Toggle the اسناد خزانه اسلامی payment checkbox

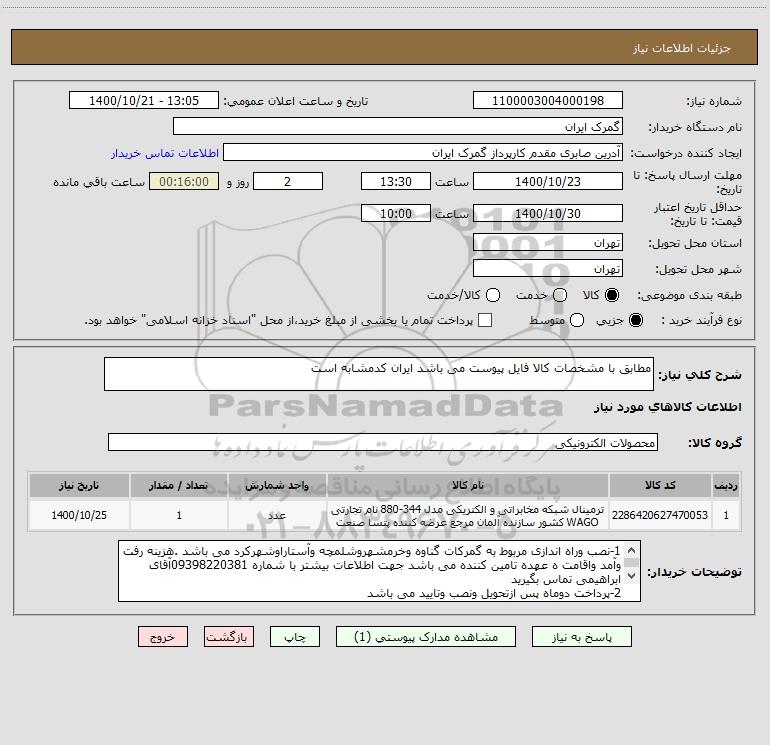click(x=485, y=320)
